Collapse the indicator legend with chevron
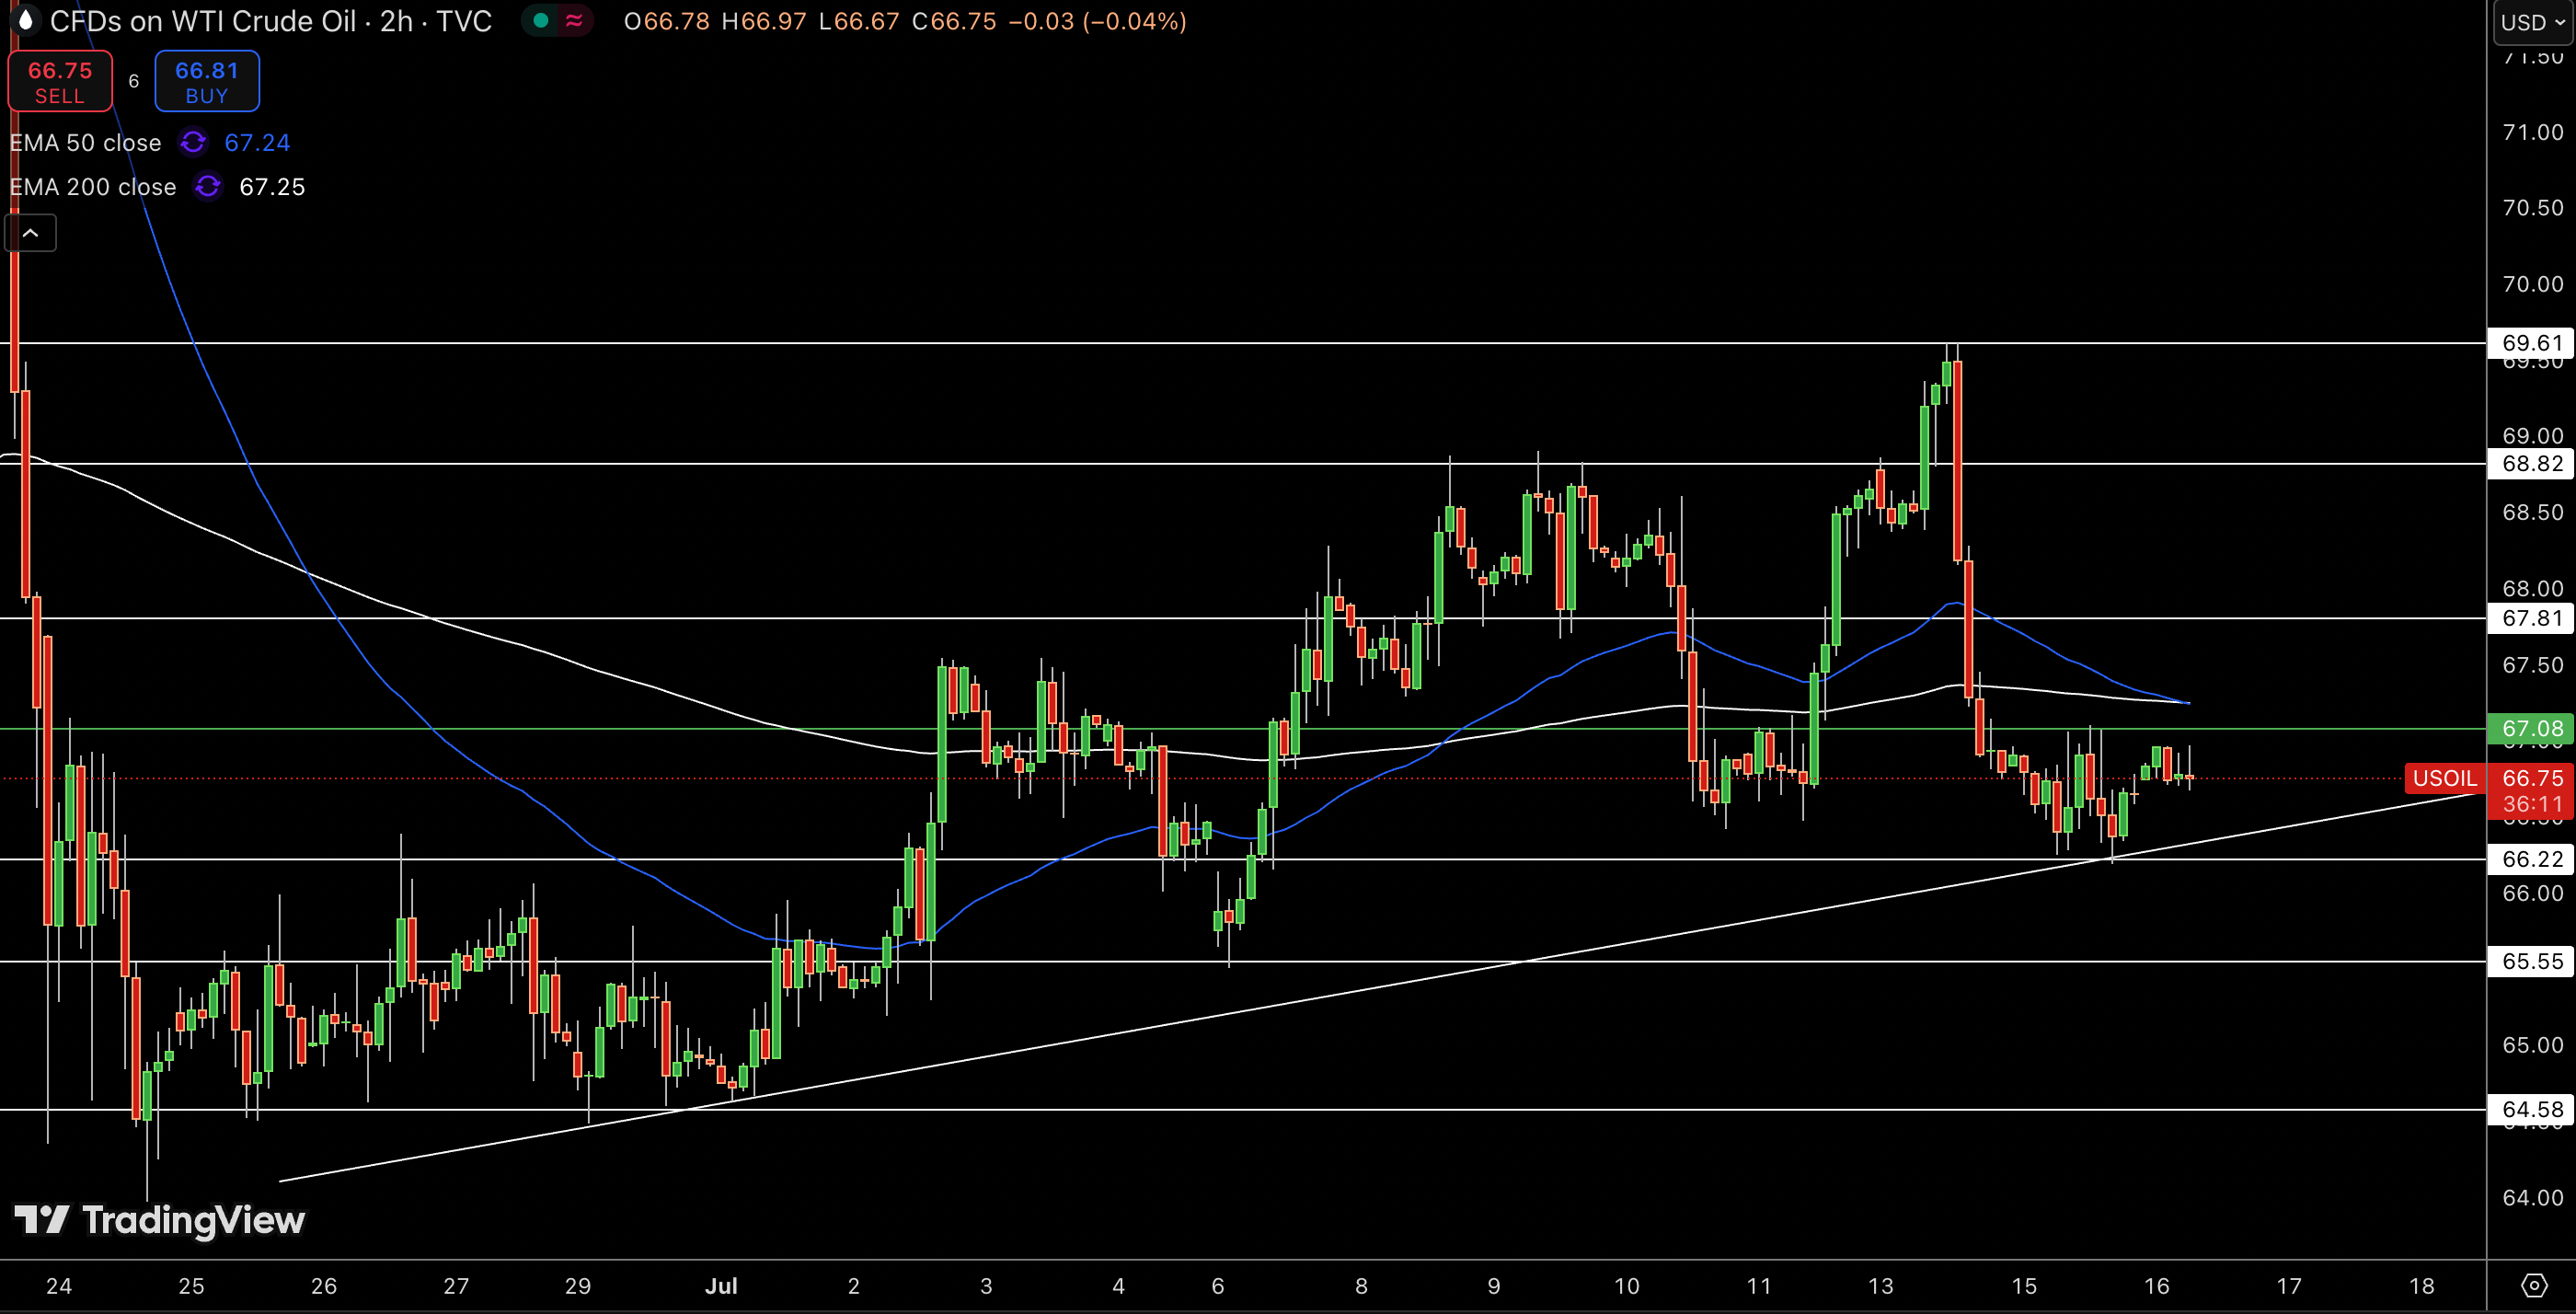2576x1314 pixels. (x=31, y=234)
